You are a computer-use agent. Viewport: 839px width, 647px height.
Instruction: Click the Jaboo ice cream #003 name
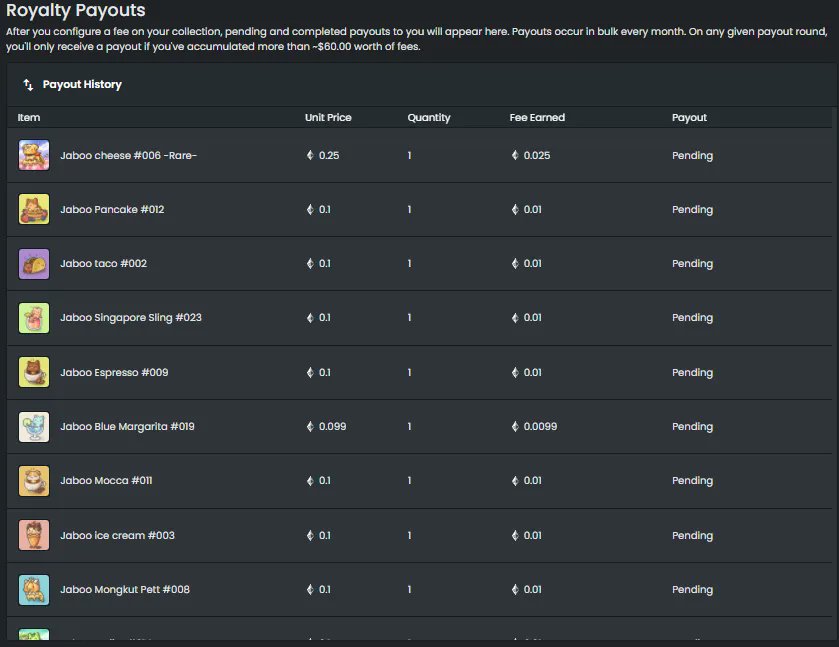[x=117, y=535]
